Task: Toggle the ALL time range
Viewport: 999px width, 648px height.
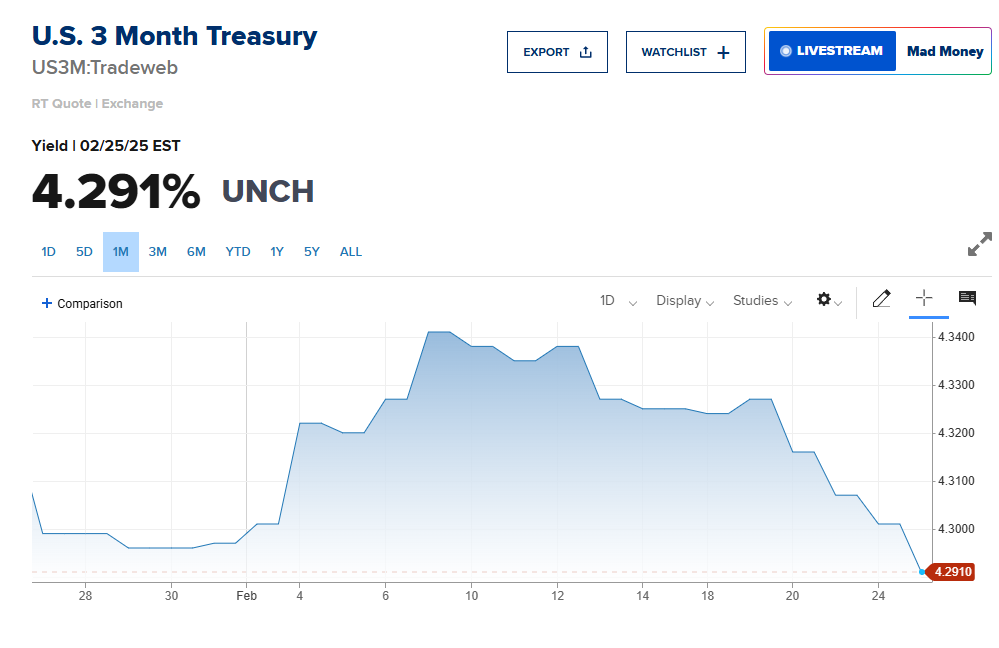Action: [x=351, y=252]
